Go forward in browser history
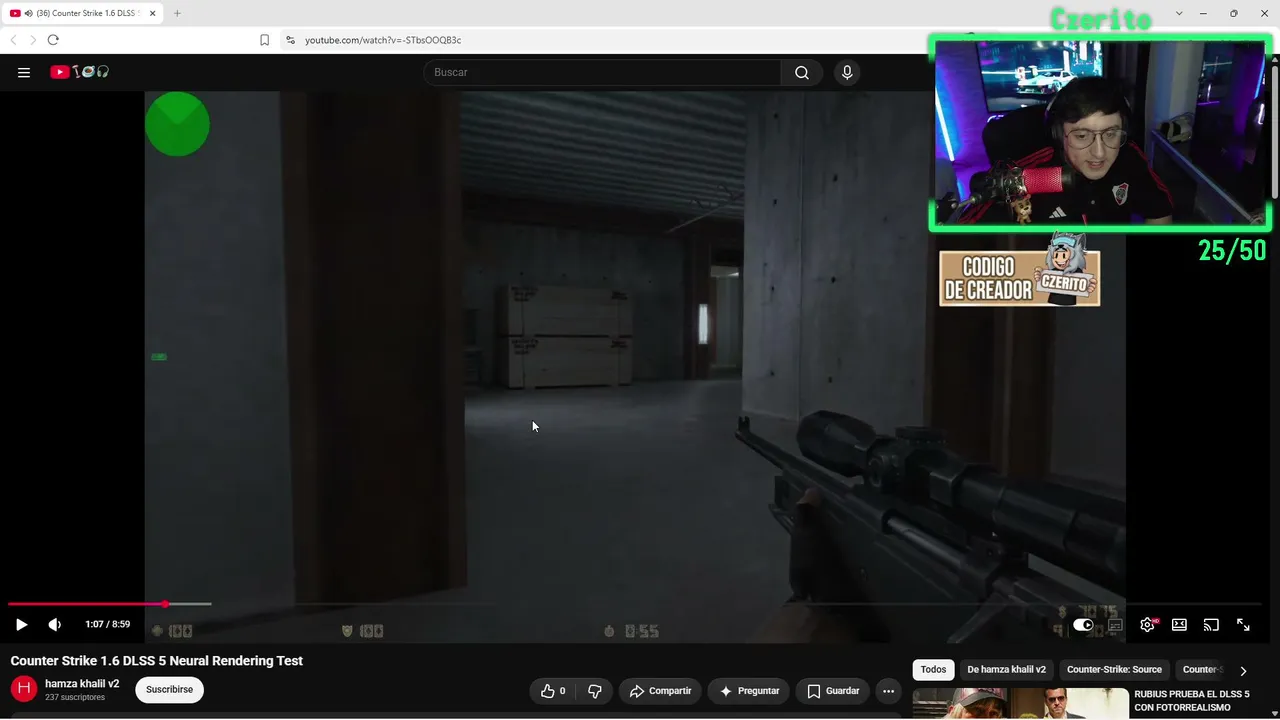The width and height of the screenshot is (1280, 720). 33,40
